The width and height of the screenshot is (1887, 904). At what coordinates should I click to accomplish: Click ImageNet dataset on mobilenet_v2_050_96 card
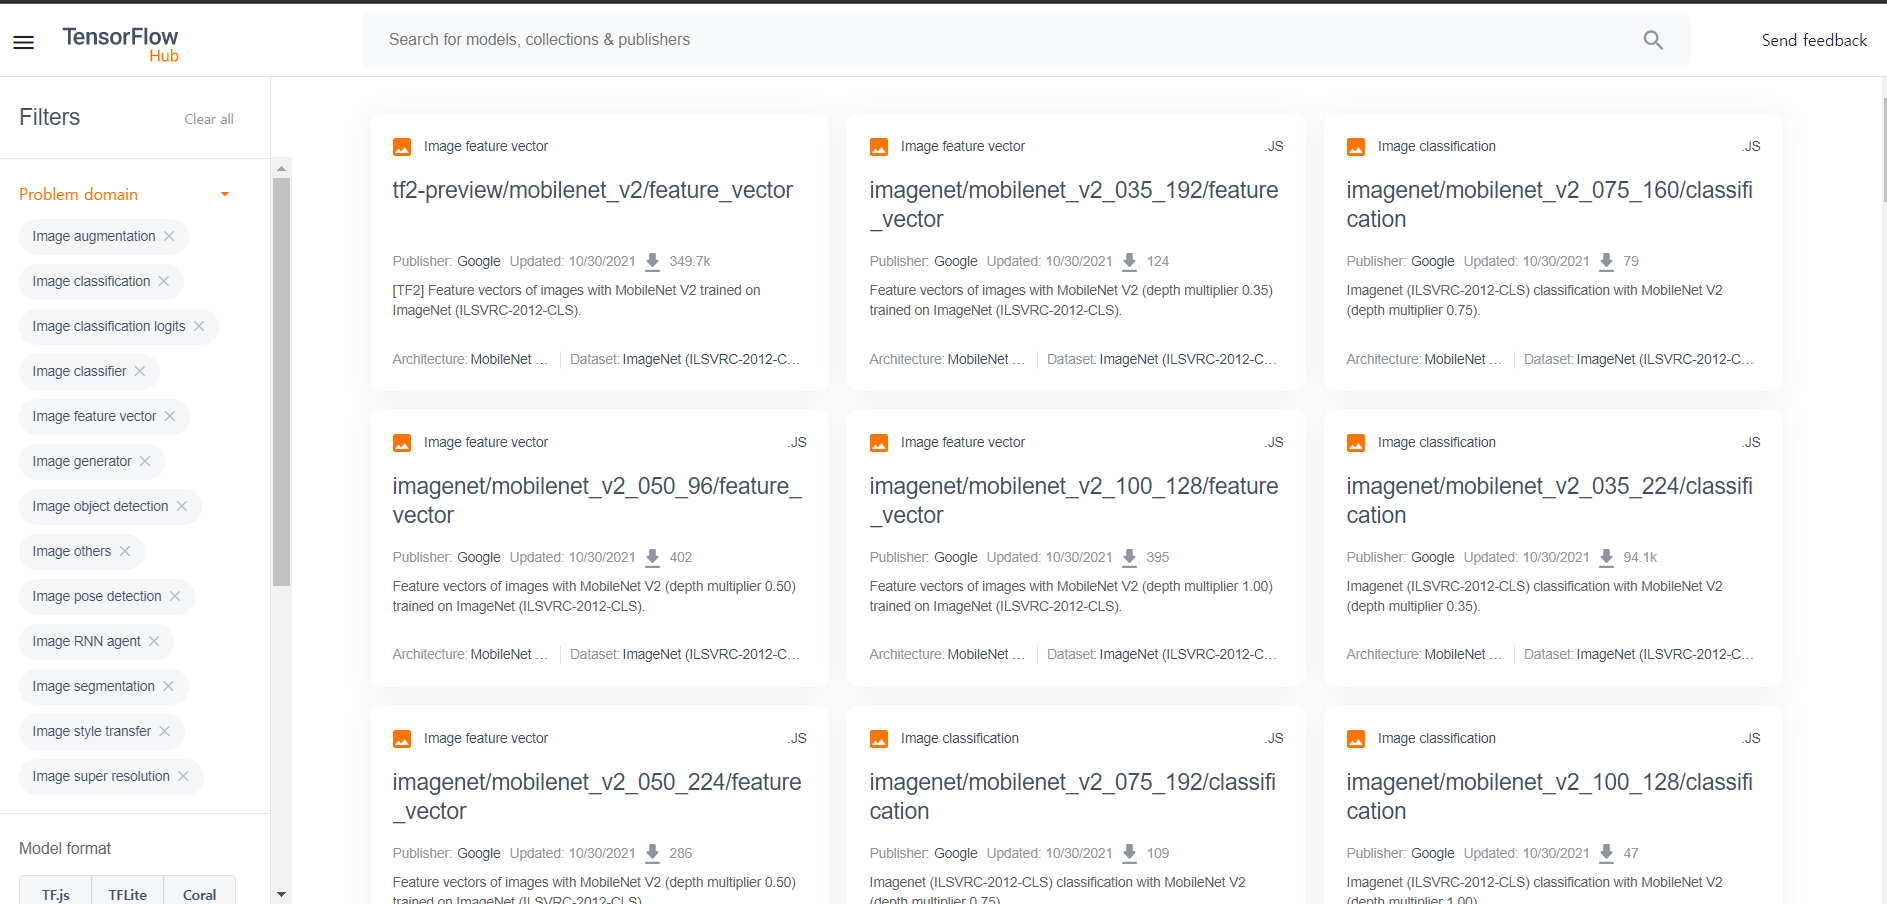tap(711, 654)
